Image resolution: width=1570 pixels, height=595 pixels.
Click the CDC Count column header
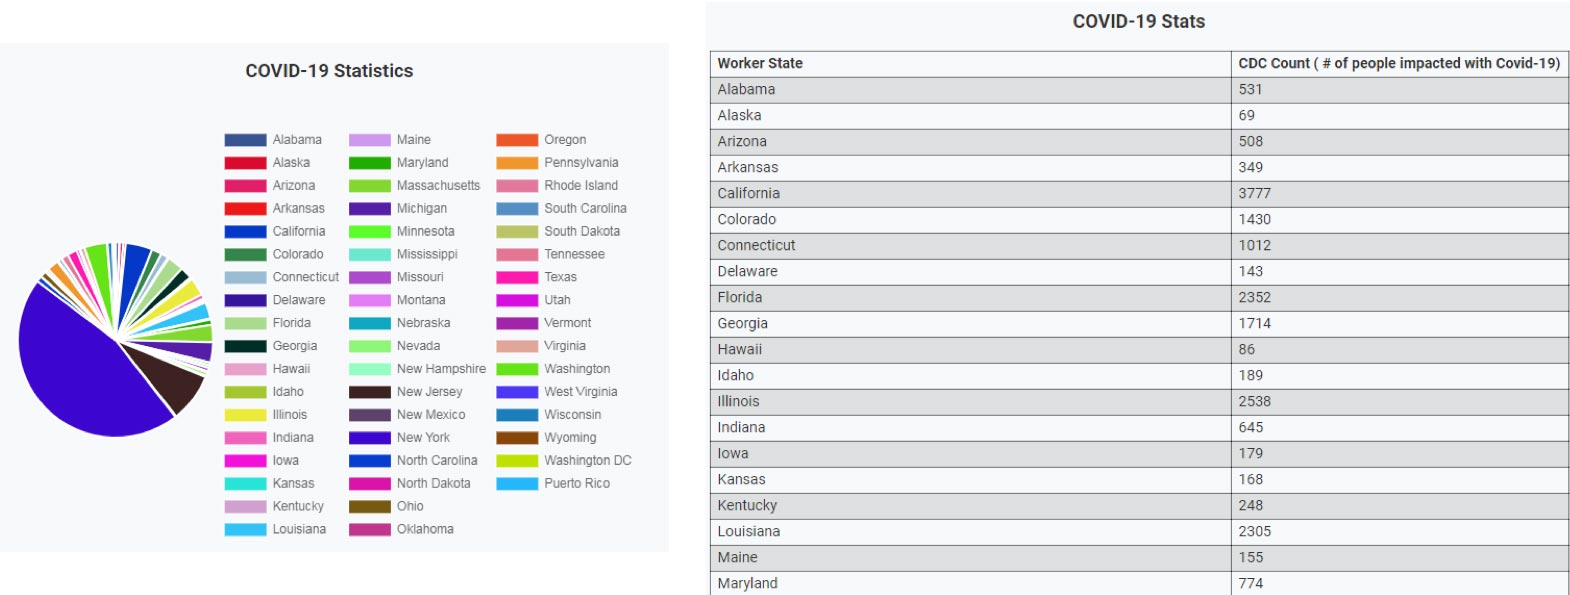click(1398, 63)
